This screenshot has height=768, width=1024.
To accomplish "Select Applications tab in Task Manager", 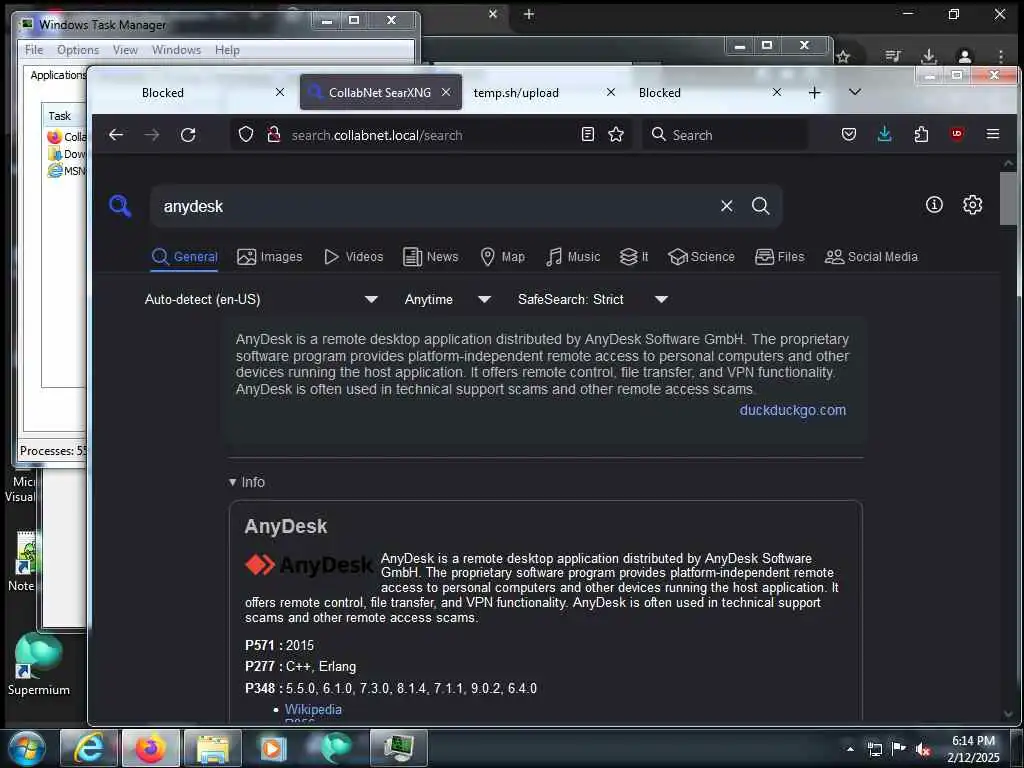I will click(x=58, y=75).
